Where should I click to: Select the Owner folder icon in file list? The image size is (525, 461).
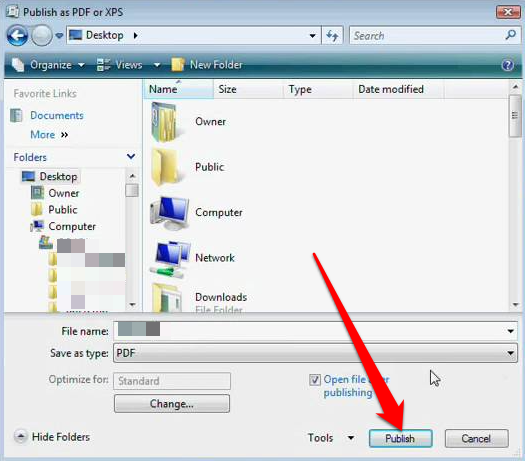pos(165,122)
